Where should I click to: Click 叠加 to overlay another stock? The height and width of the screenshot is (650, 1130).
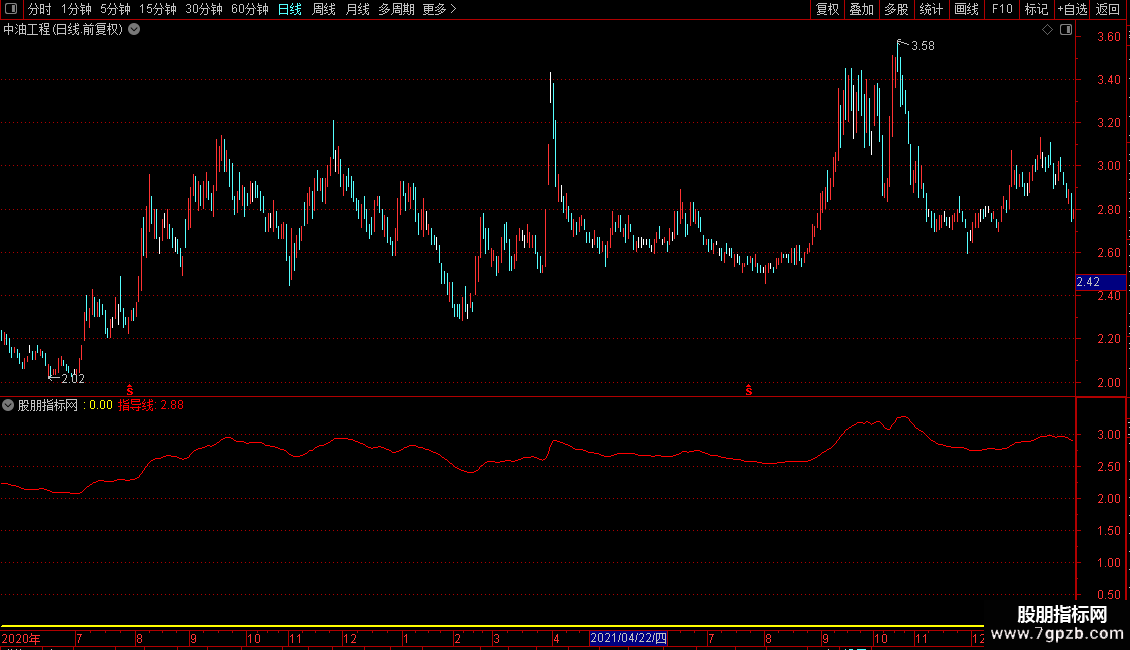[x=861, y=9]
